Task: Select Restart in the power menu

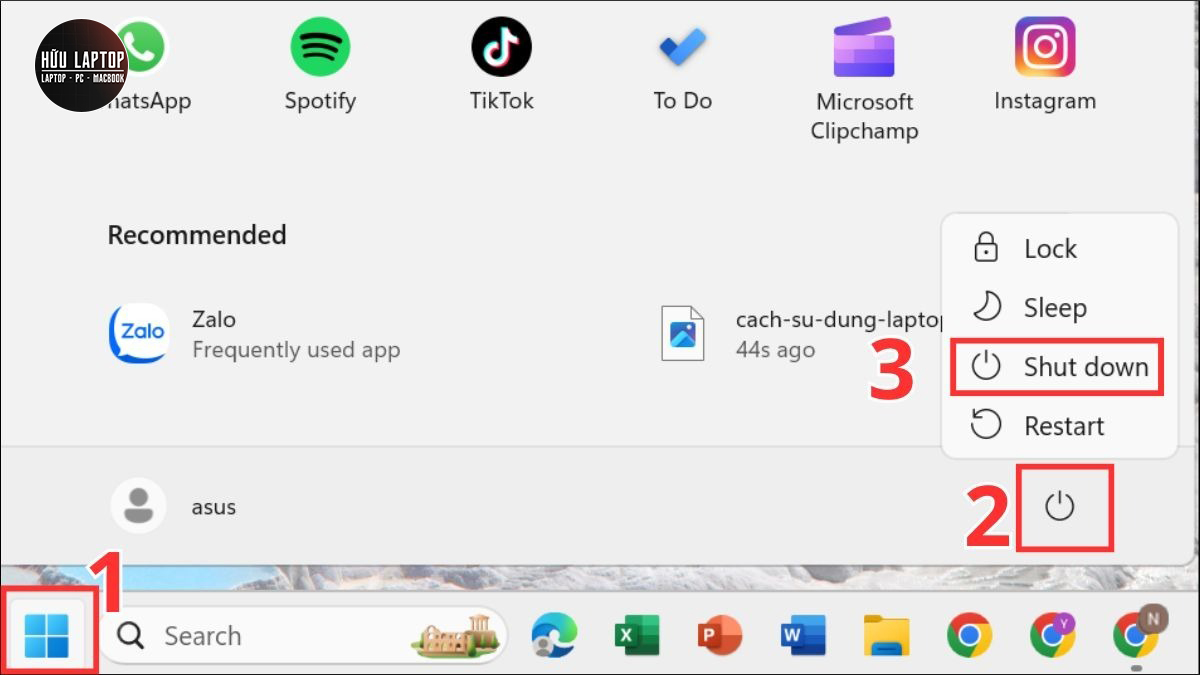Action: tap(1058, 426)
